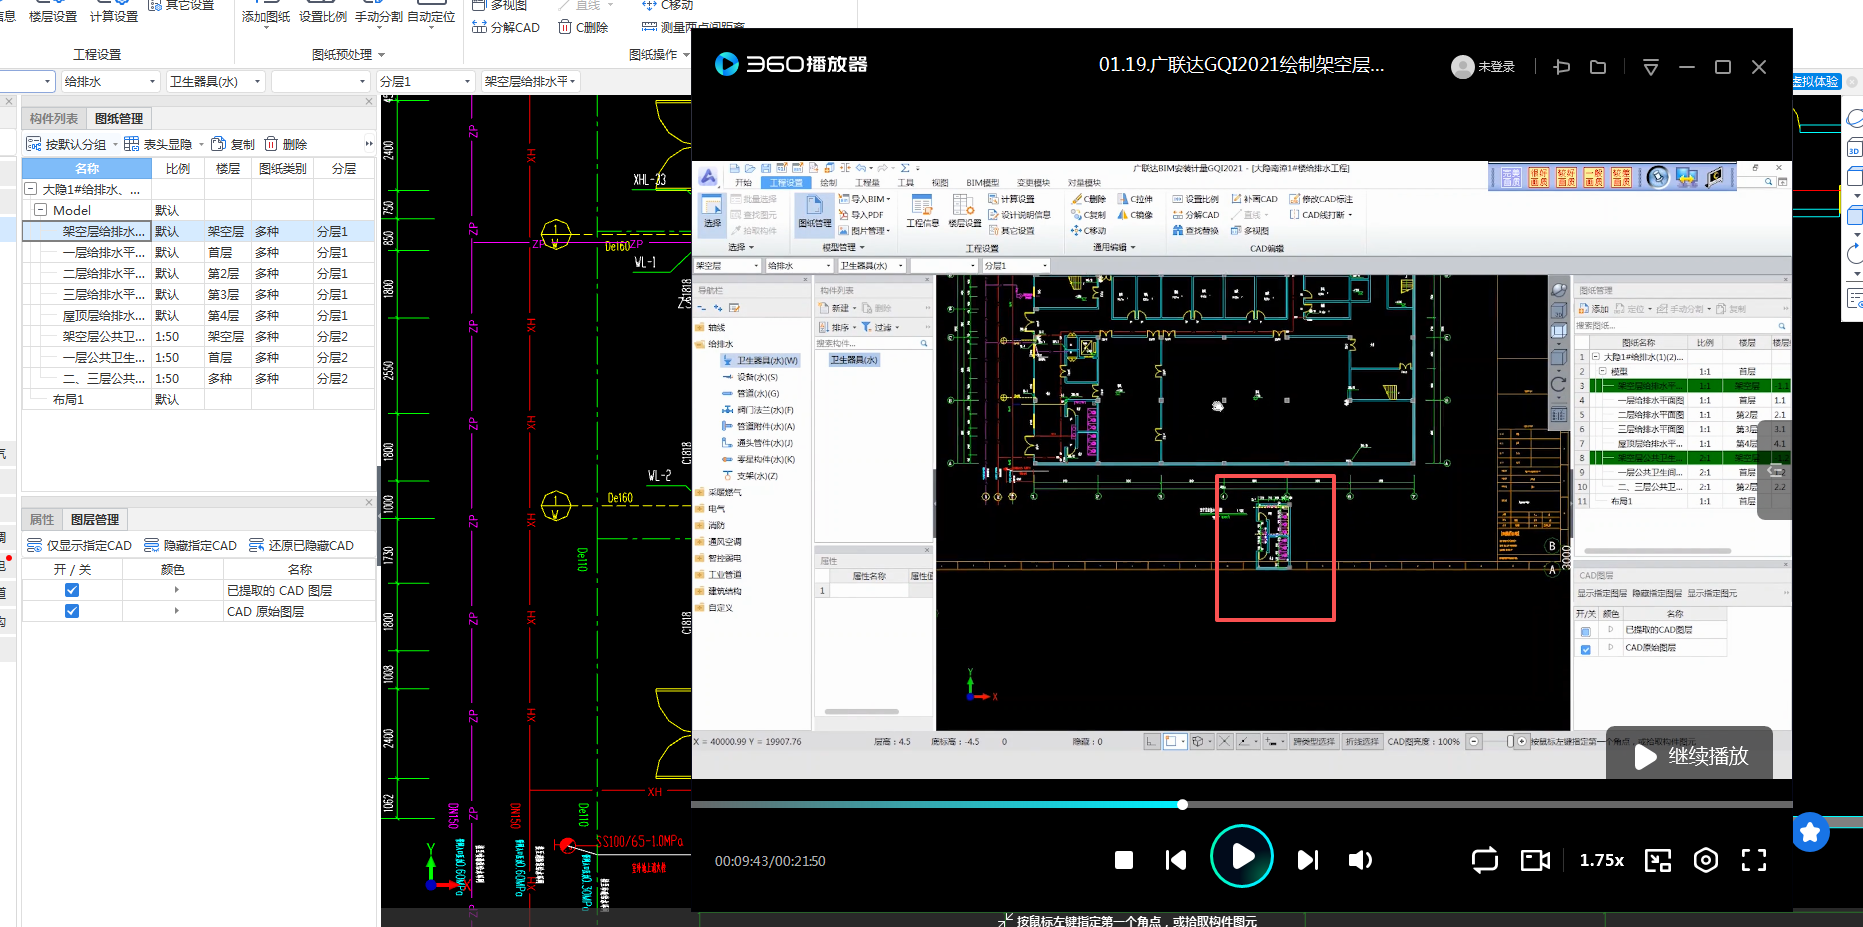The height and width of the screenshot is (927, 1863).
Task: Enter fullscreen mode in the player
Action: (x=1754, y=860)
